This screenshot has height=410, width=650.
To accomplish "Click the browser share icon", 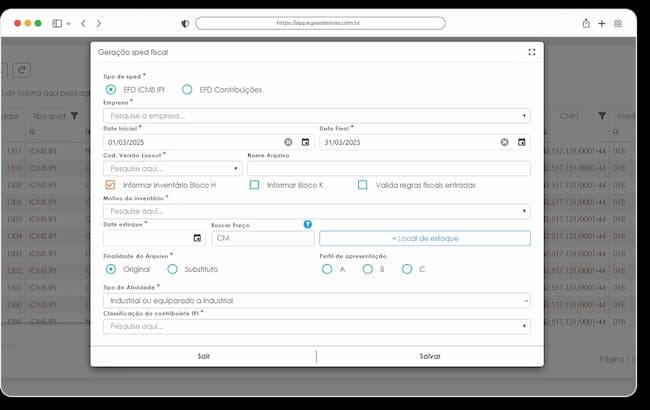I will coord(586,23).
